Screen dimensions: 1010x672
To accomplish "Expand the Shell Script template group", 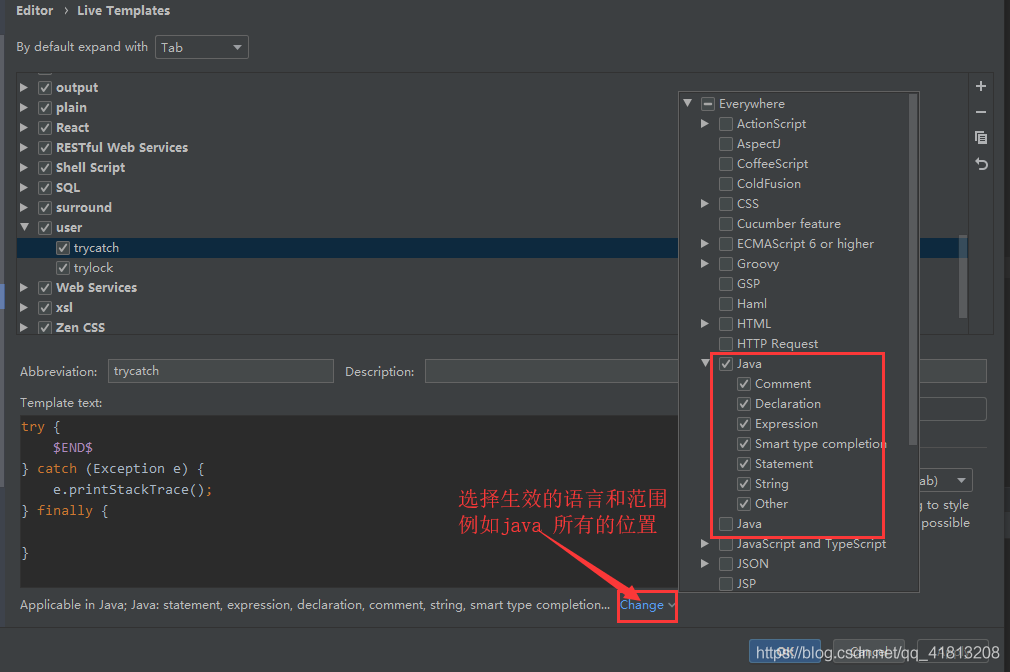I will point(24,168).
